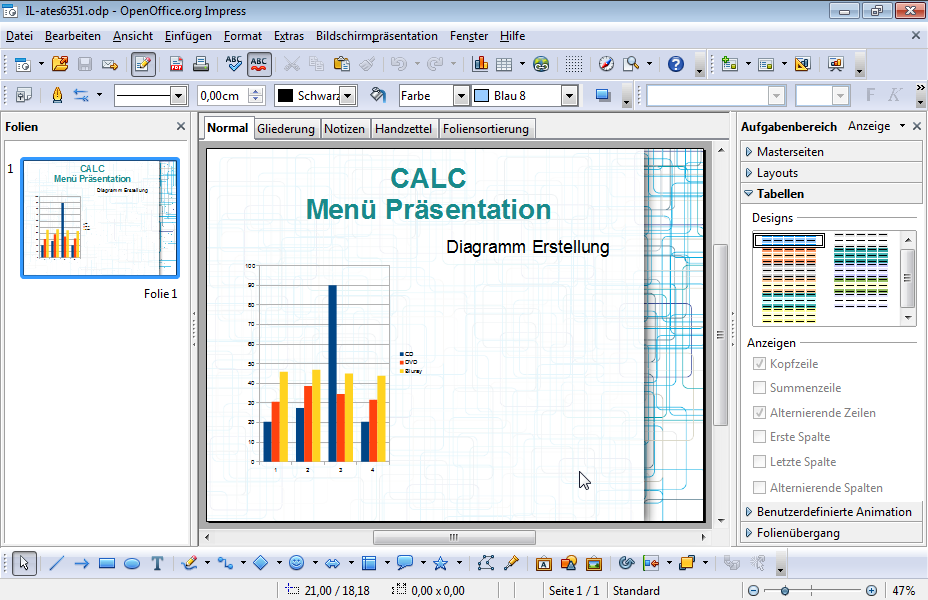Open the Format menu
This screenshot has width=928, height=600.
pos(243,36)
